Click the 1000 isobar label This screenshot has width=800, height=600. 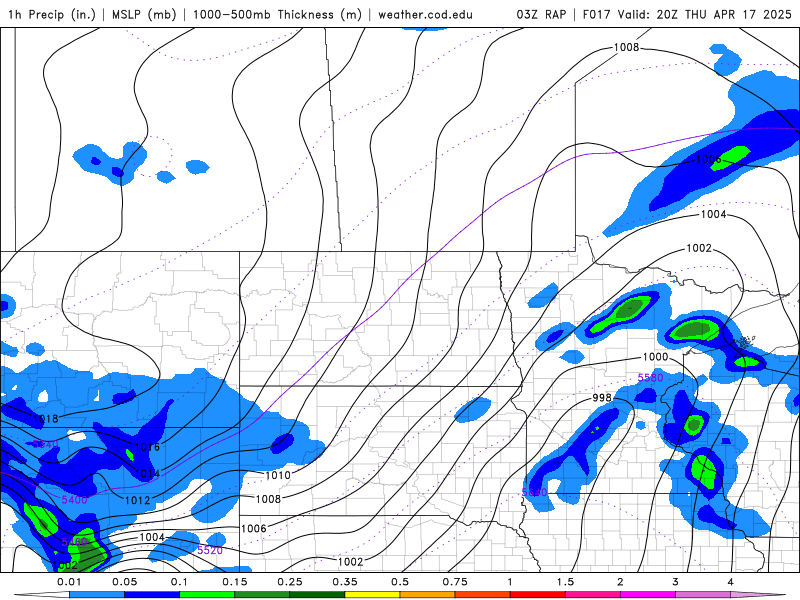655,357
